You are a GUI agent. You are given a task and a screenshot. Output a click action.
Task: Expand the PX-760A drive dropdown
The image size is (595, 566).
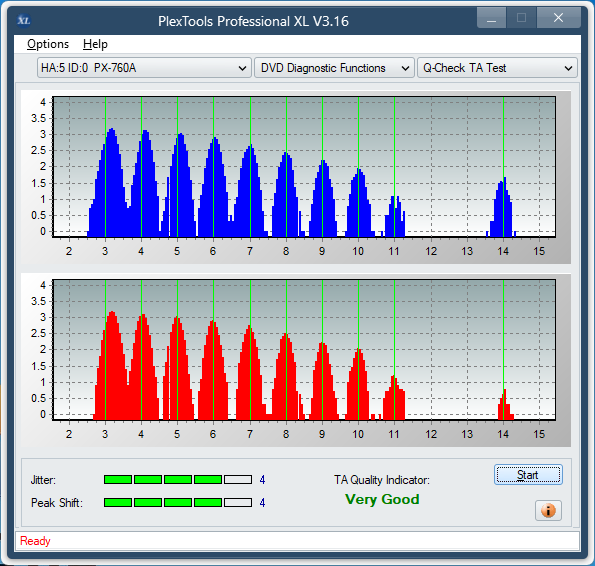point(144,68)
